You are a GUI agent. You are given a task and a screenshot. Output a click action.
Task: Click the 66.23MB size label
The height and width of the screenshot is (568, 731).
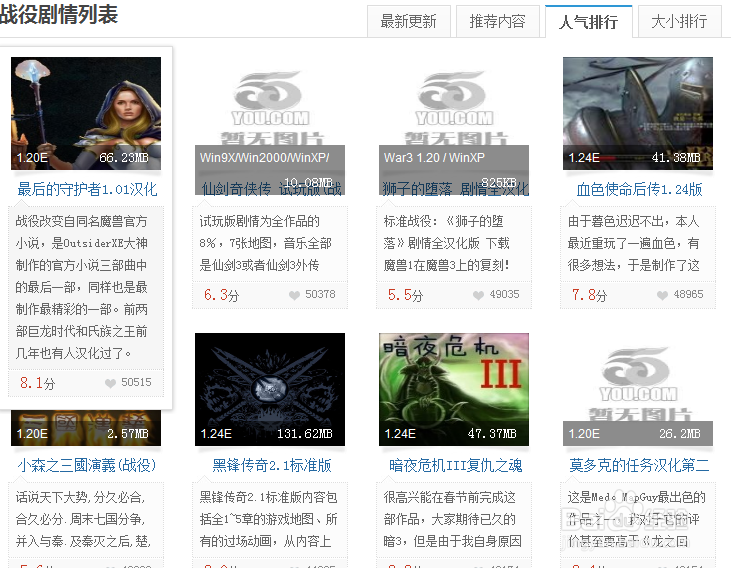coord(124,158)
